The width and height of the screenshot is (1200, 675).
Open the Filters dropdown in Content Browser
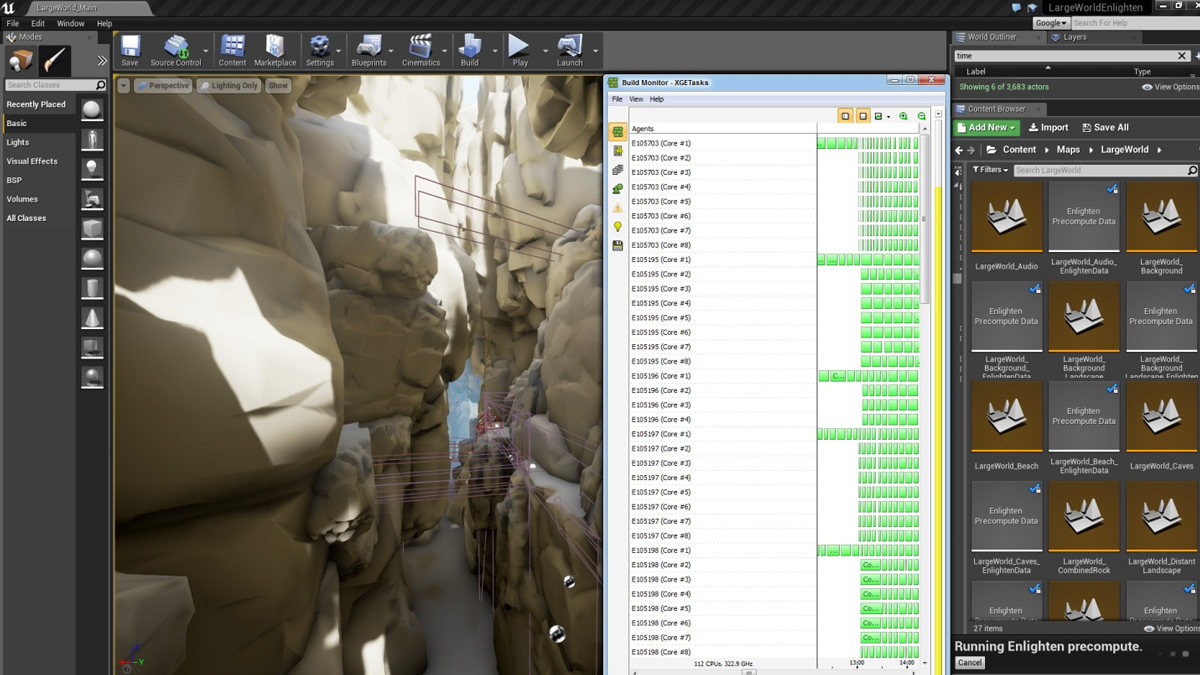tap(990, 170)
